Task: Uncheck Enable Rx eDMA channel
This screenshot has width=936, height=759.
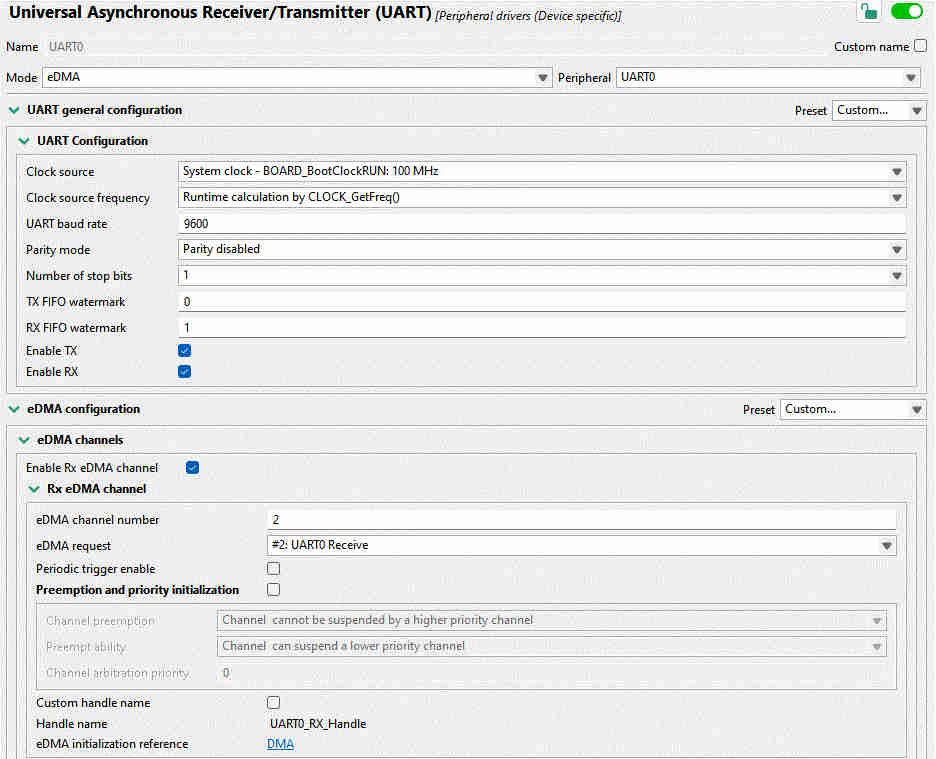Action: coord(192,468)
